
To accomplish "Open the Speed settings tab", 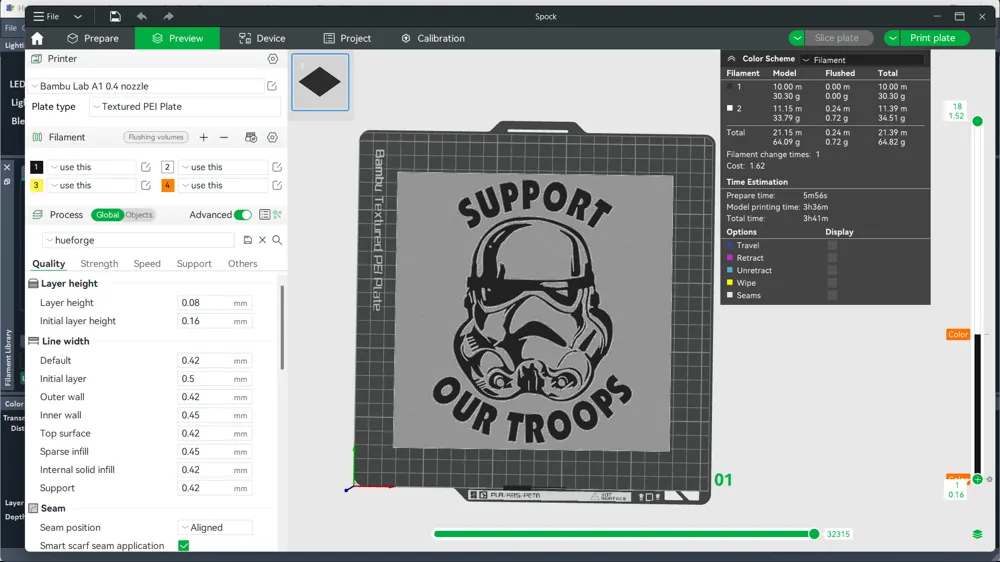I will pos(147,263).
